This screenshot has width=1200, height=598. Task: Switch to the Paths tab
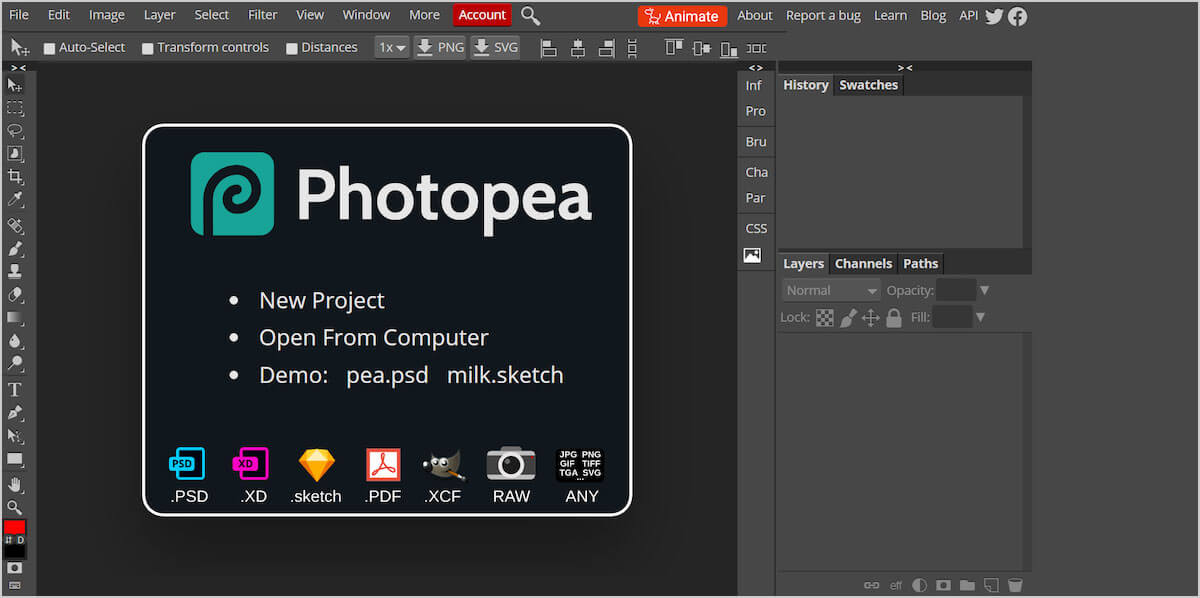[x=920, y=264]
